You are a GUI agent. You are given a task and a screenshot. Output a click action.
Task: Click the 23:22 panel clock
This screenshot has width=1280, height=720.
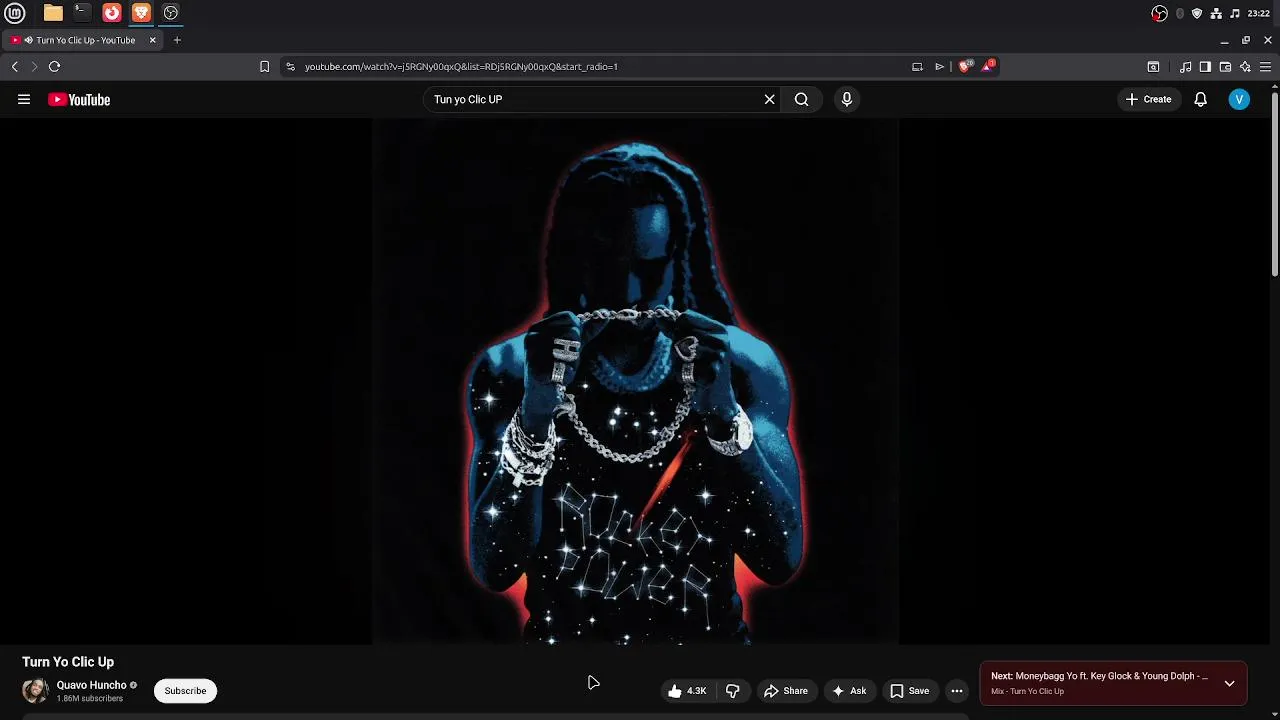pos(1259,13)
